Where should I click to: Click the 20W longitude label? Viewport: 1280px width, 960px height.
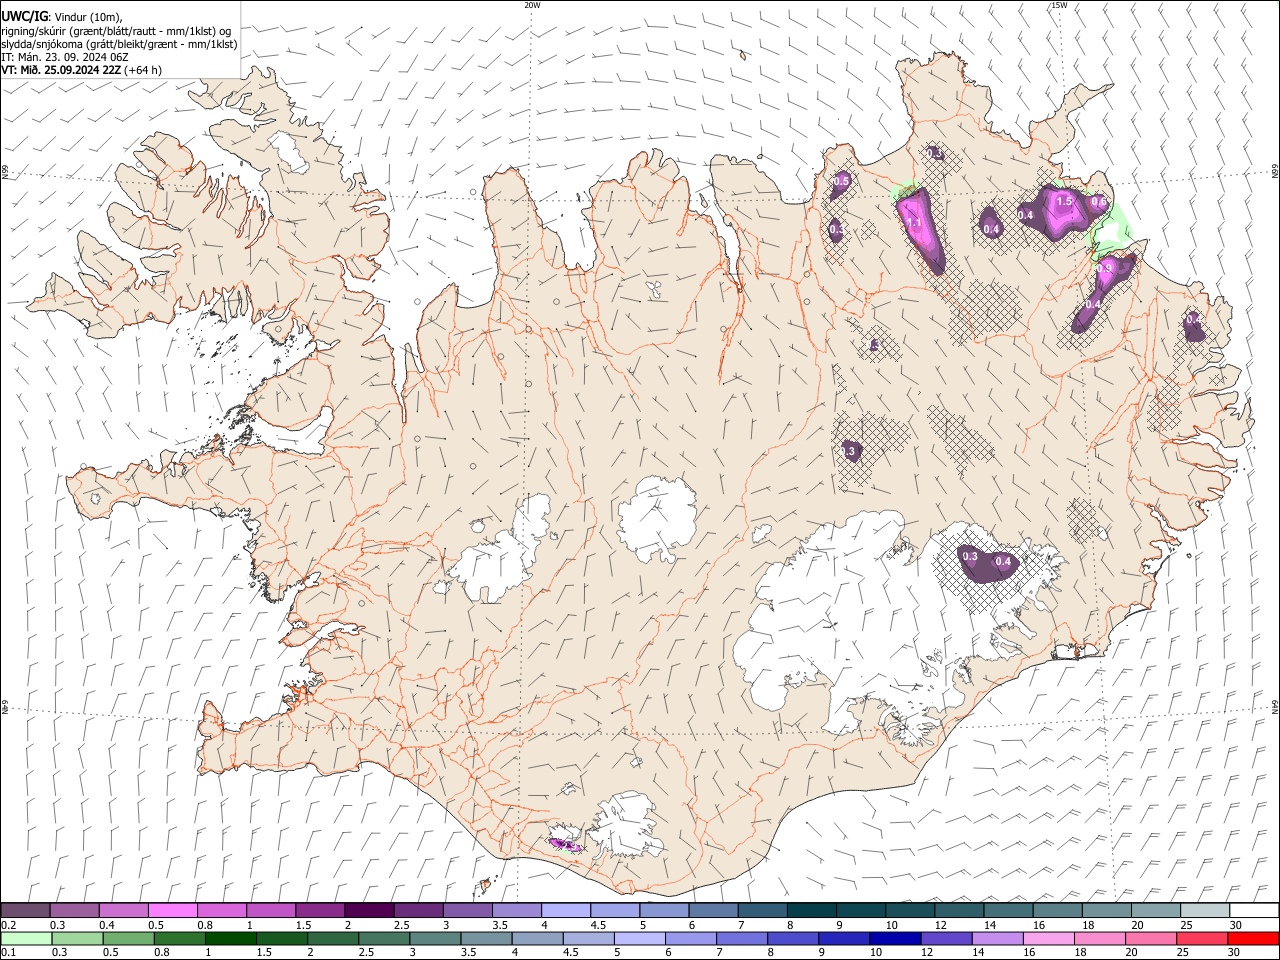click(532, 5)
